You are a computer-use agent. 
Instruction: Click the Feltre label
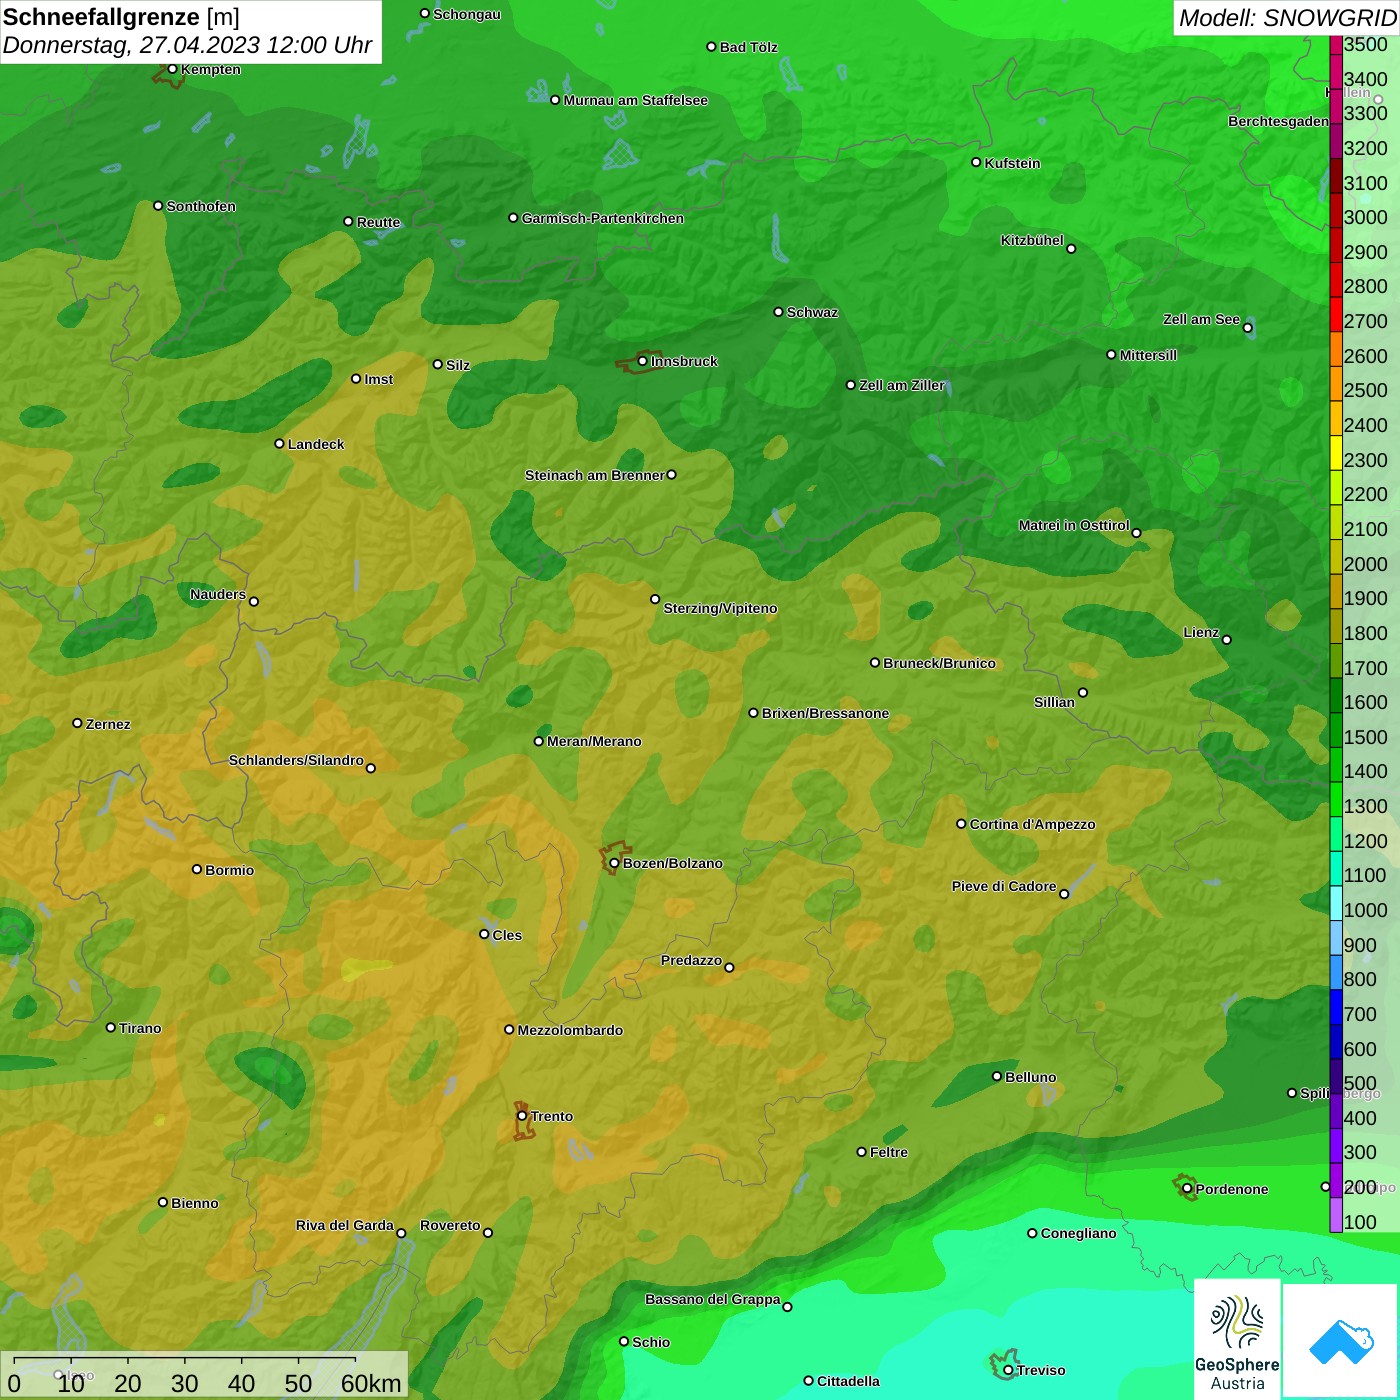pos(889,1152)
